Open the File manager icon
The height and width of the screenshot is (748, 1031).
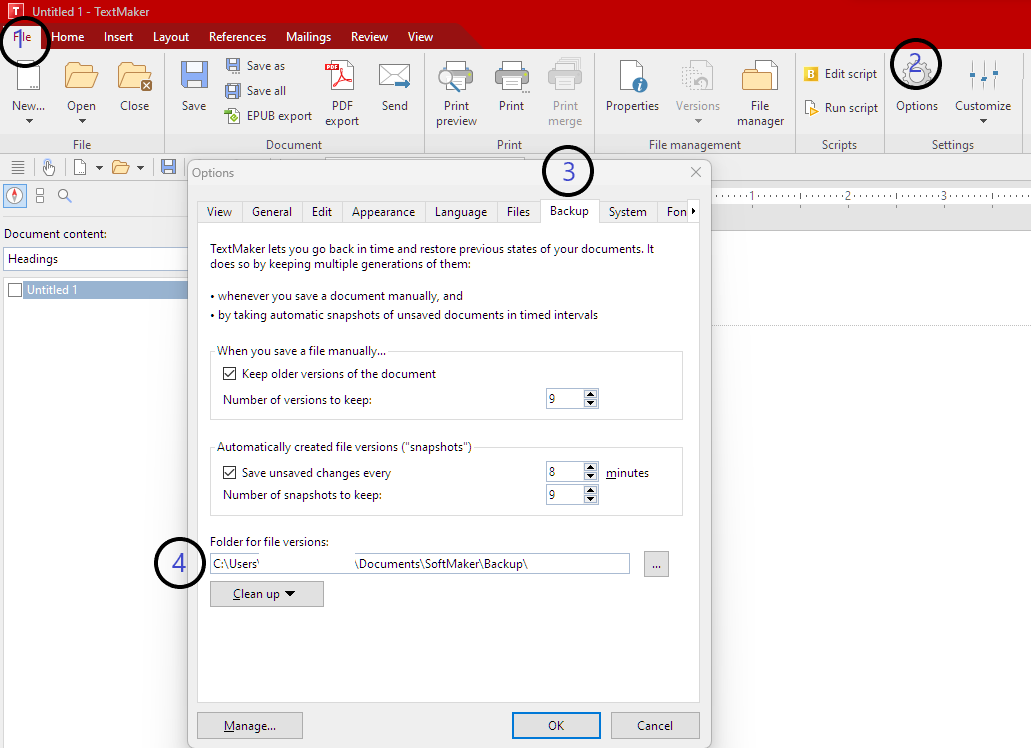click(x=760, y=79)
